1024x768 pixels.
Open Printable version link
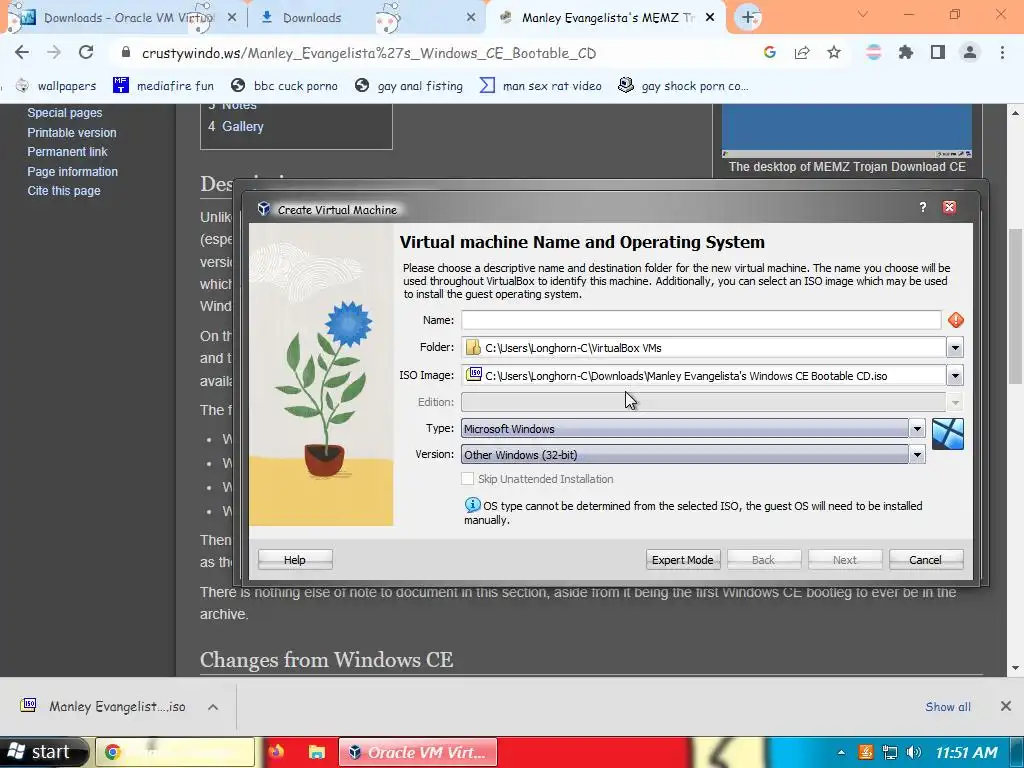coord(72,133)
